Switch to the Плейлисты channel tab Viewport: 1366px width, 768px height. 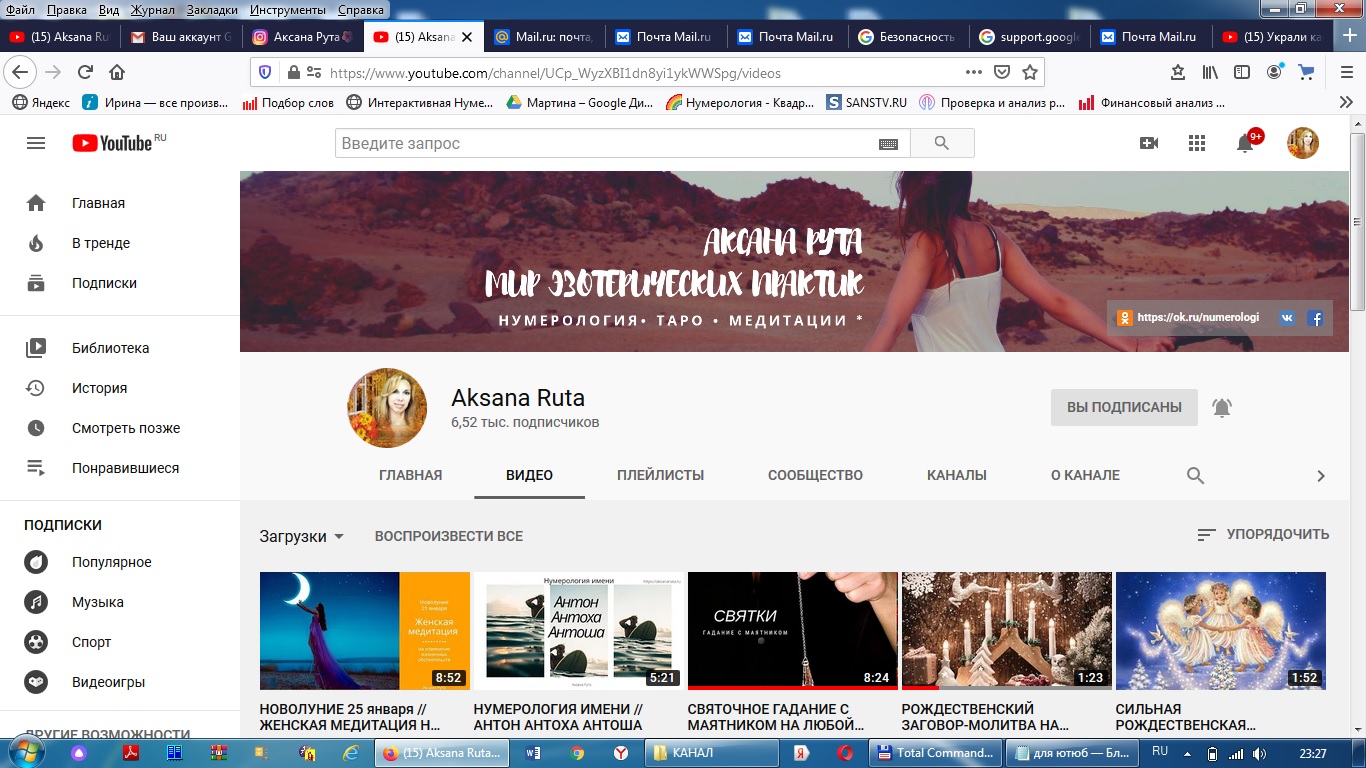pos(660,476)
